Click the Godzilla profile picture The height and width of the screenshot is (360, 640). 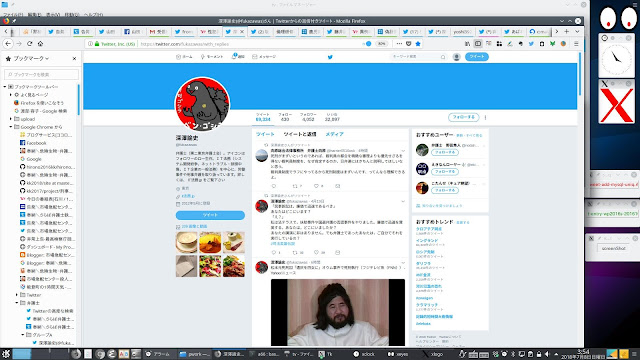click(202, 104)
